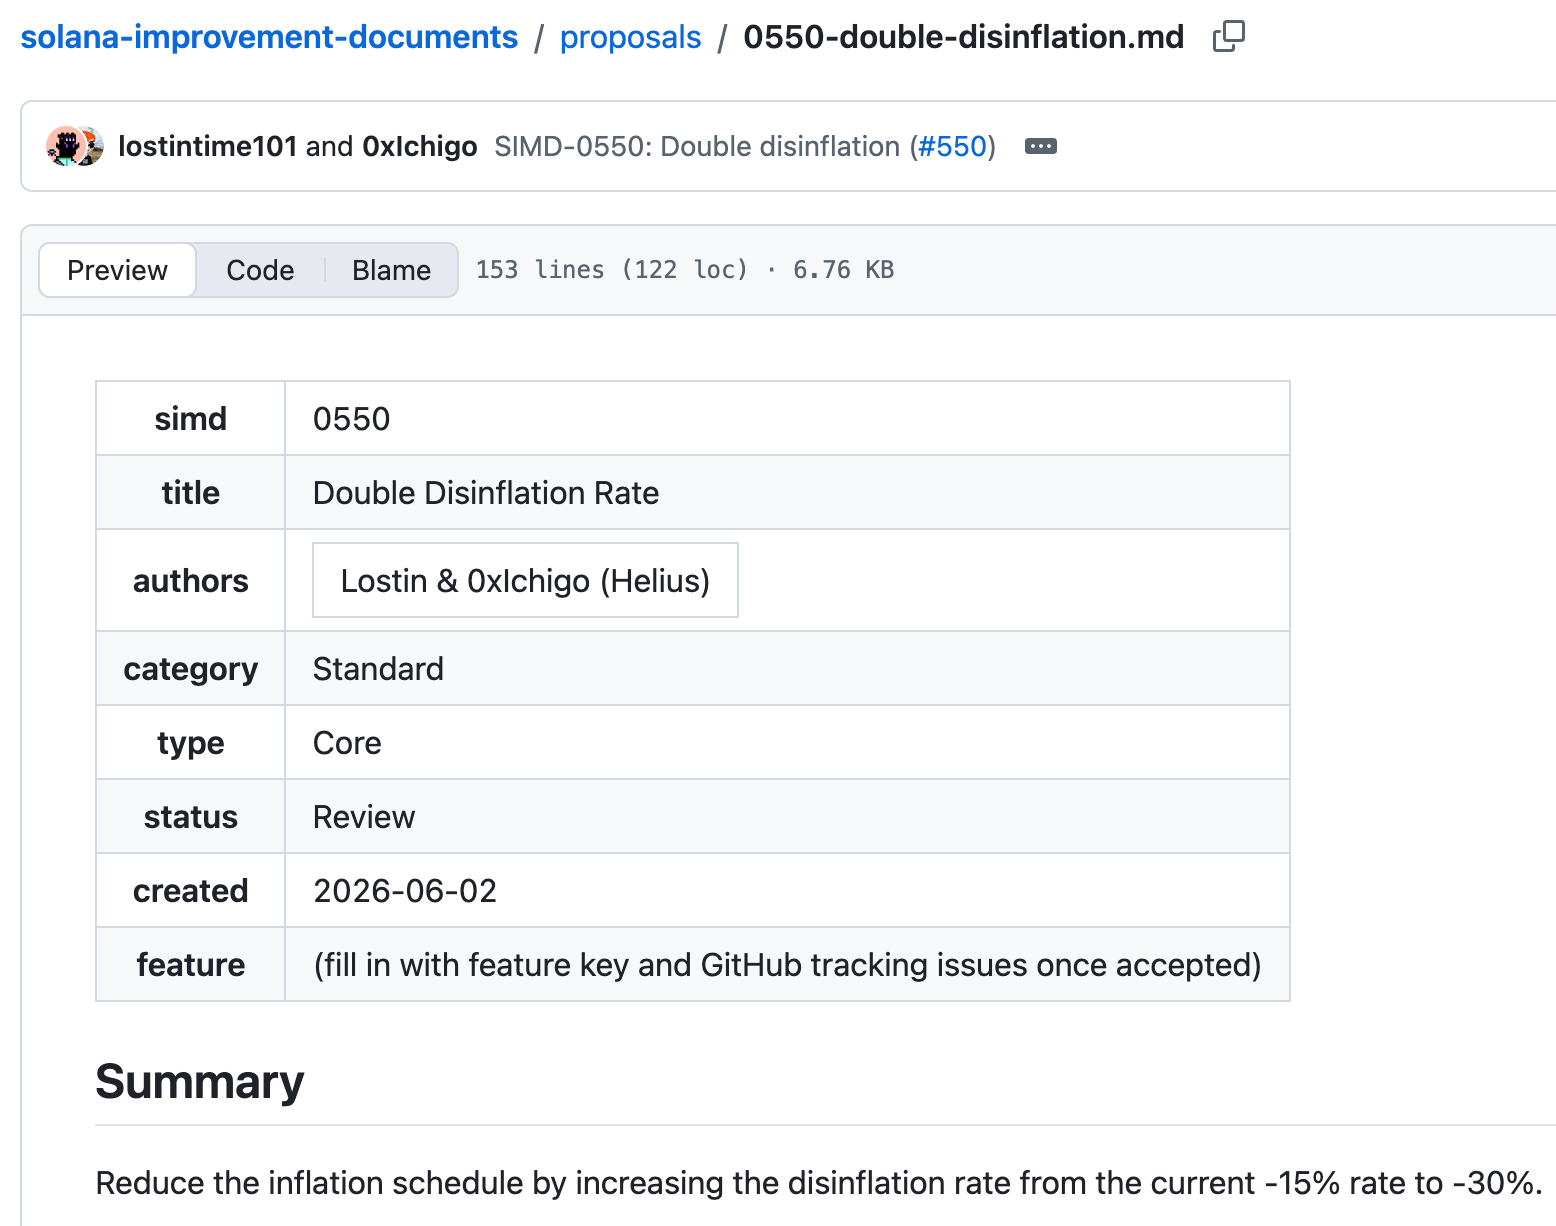
Task: Select the Double Disinflation Rate title cell
Action: [787, 492]
